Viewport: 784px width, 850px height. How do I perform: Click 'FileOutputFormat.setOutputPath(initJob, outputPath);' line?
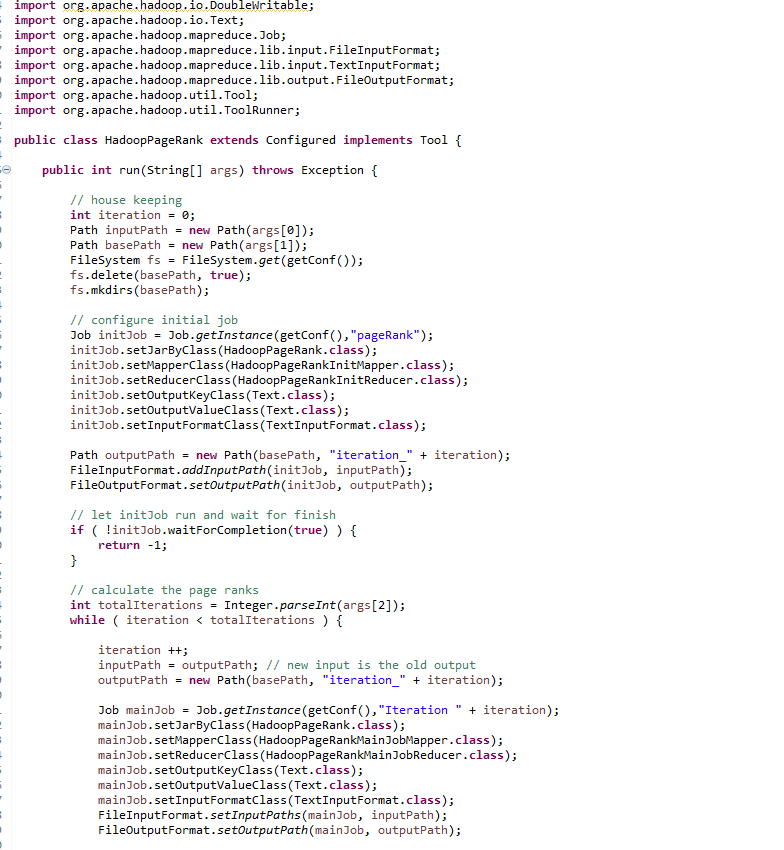252,486
